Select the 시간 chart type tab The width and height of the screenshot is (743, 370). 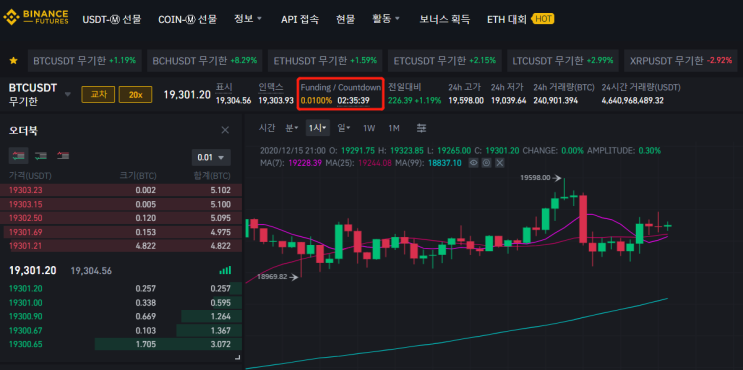(267, 128)
